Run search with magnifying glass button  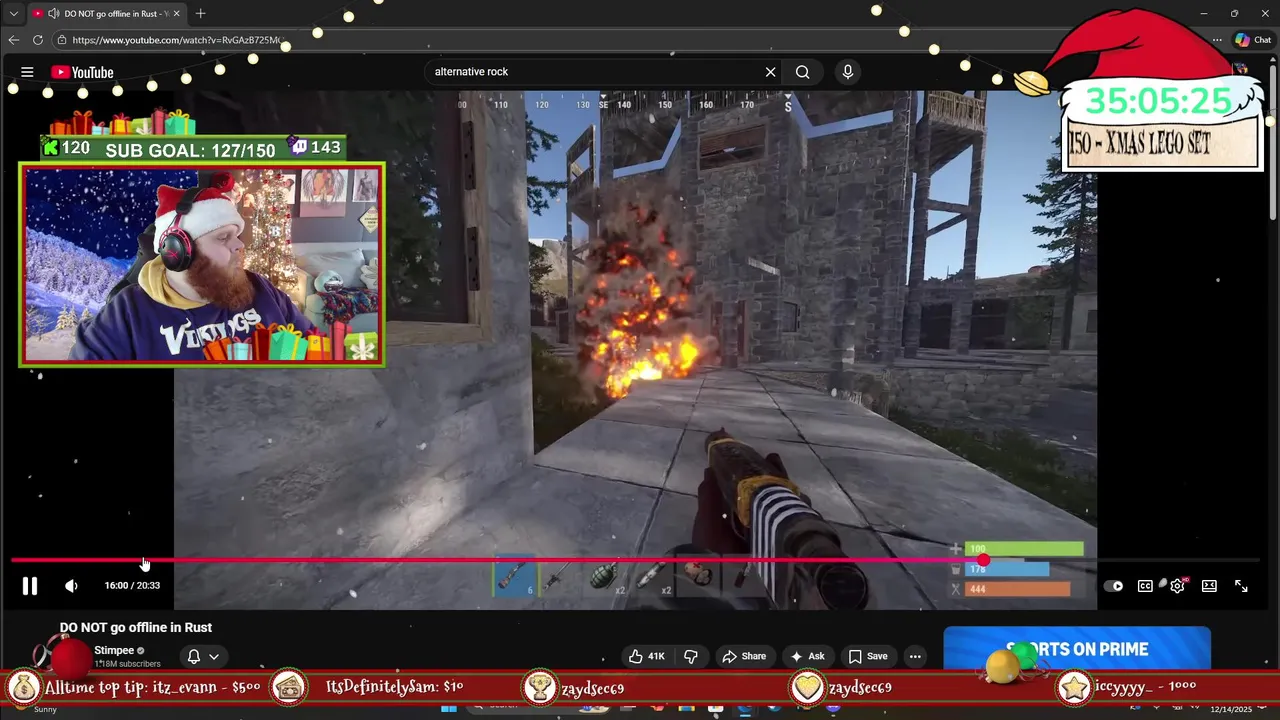(802, 72)
